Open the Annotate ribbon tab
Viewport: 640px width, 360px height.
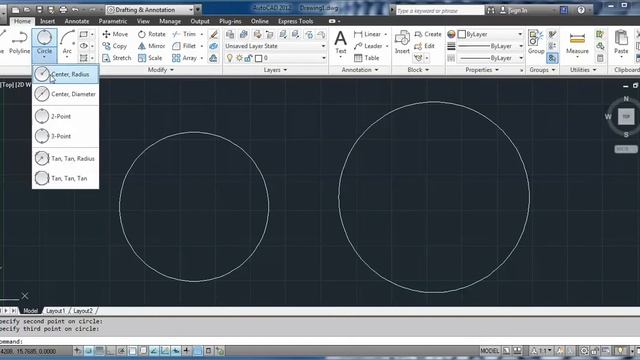77,21
